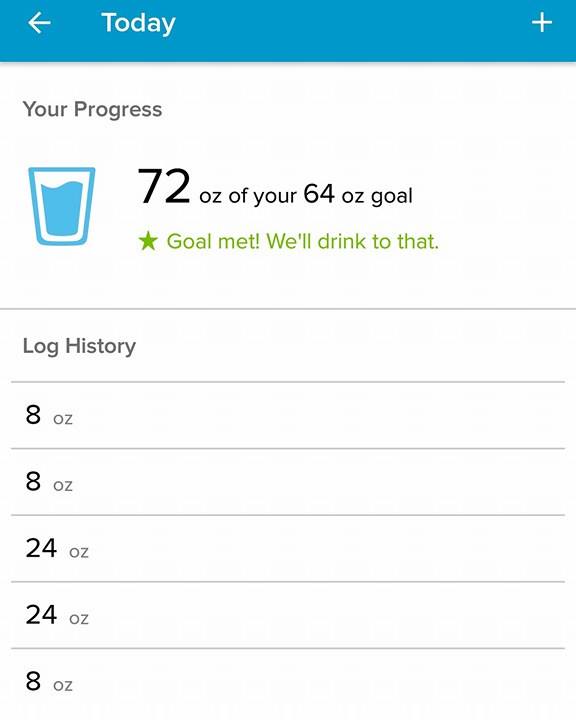The height and width of the screenshot is (720, 576).
Task: Open the first 8 oz log entry
Action: [x=288, y=415]
